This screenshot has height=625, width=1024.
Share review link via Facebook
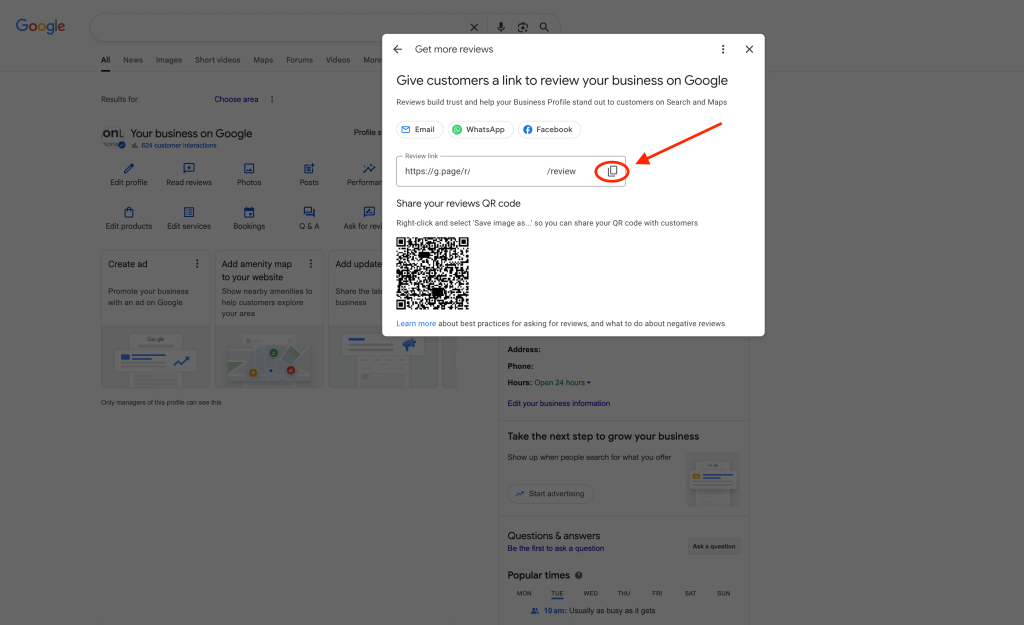548,129
